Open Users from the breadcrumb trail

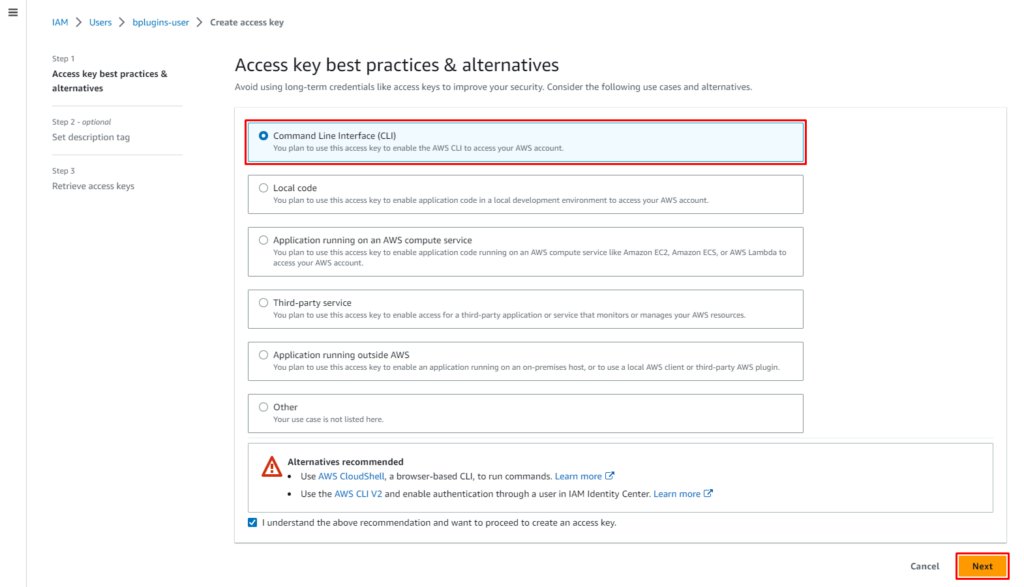pos(100,21)
